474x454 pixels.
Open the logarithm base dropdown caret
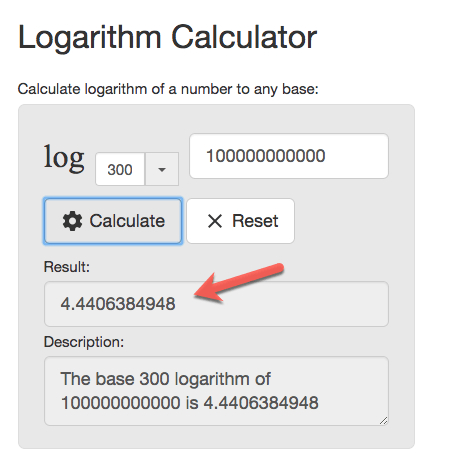click(x=162, y=169)
